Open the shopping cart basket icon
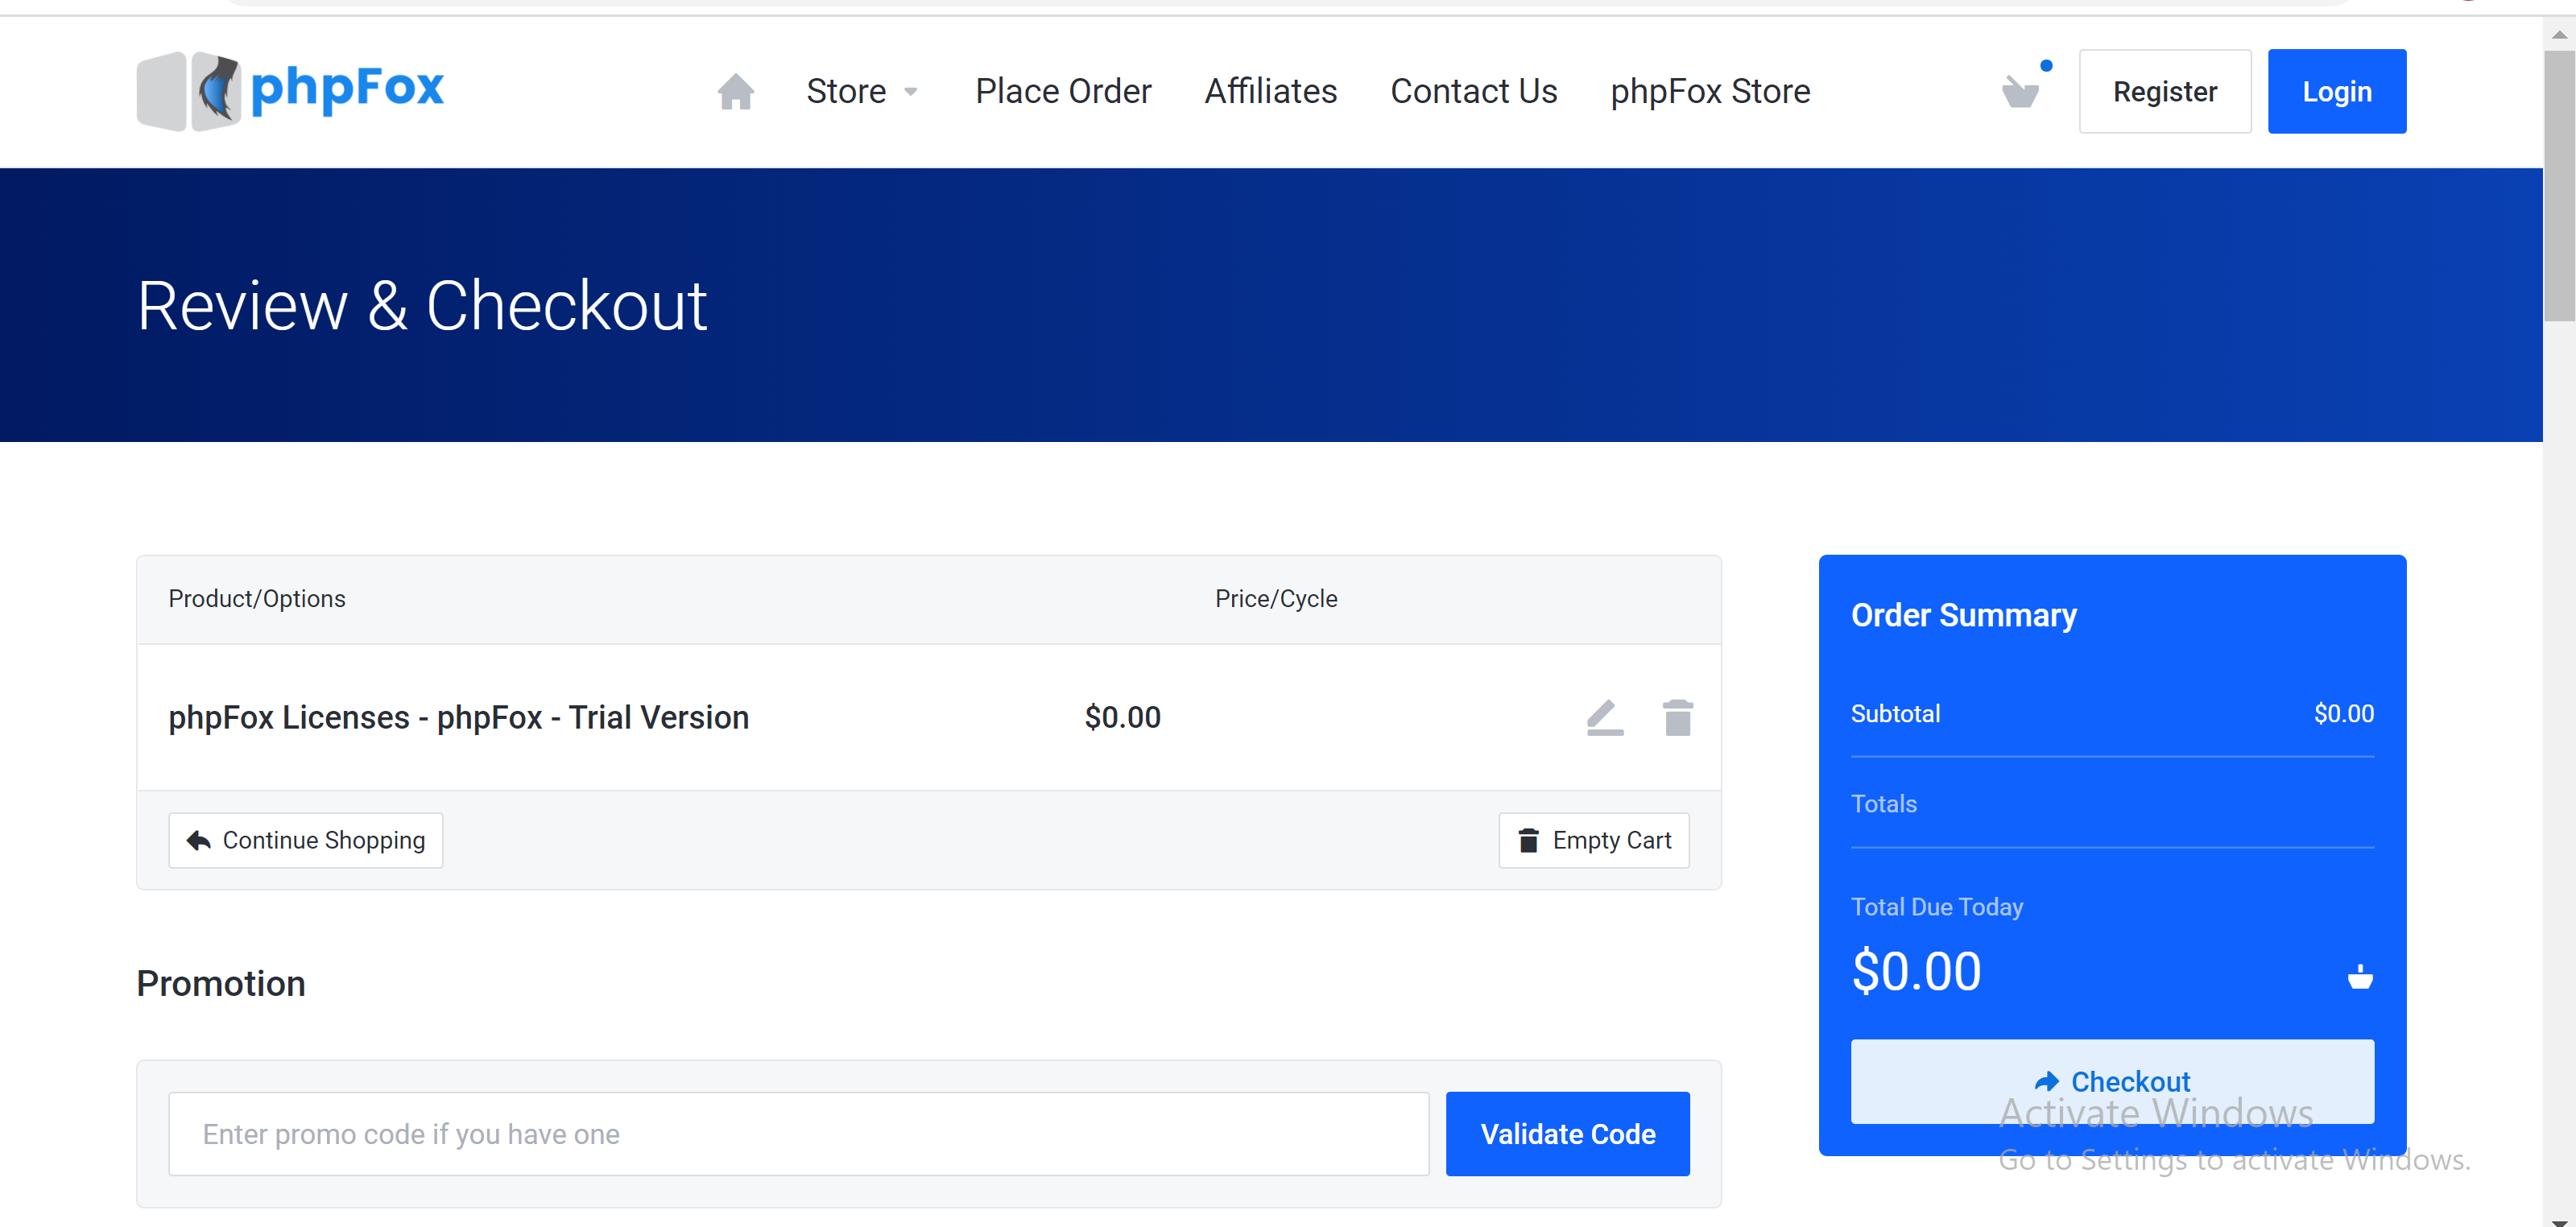2576x1227 pixels. (x=2023, y=90)
